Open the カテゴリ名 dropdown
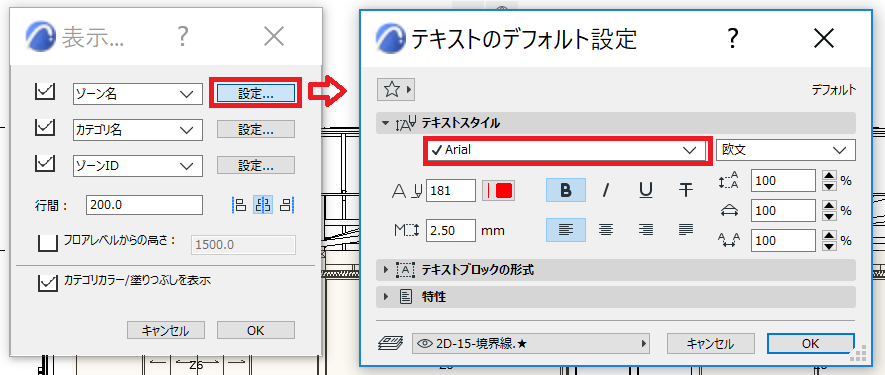Image resolution: width=885 pixels, height=375 pixels. [137, 130]
